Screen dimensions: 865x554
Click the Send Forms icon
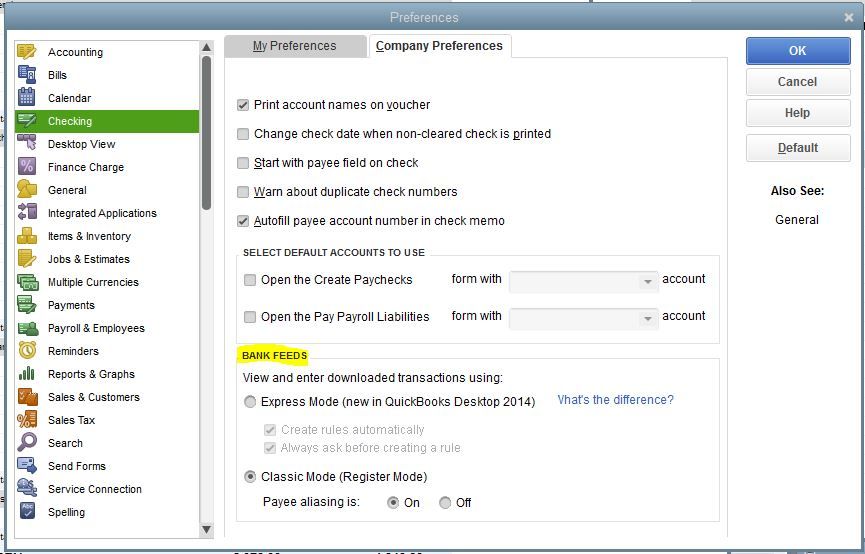pos(27,466)
